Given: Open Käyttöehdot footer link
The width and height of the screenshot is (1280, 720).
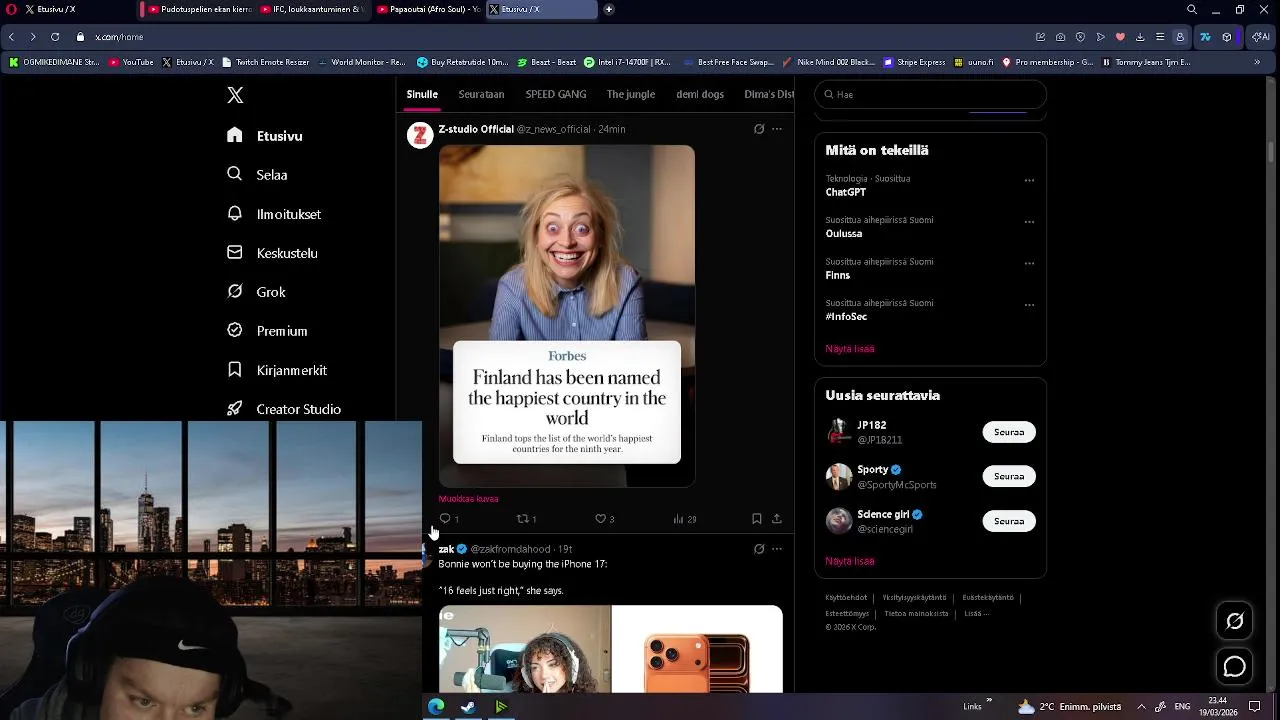Looking at the screenshot, I should coord(846,598).
